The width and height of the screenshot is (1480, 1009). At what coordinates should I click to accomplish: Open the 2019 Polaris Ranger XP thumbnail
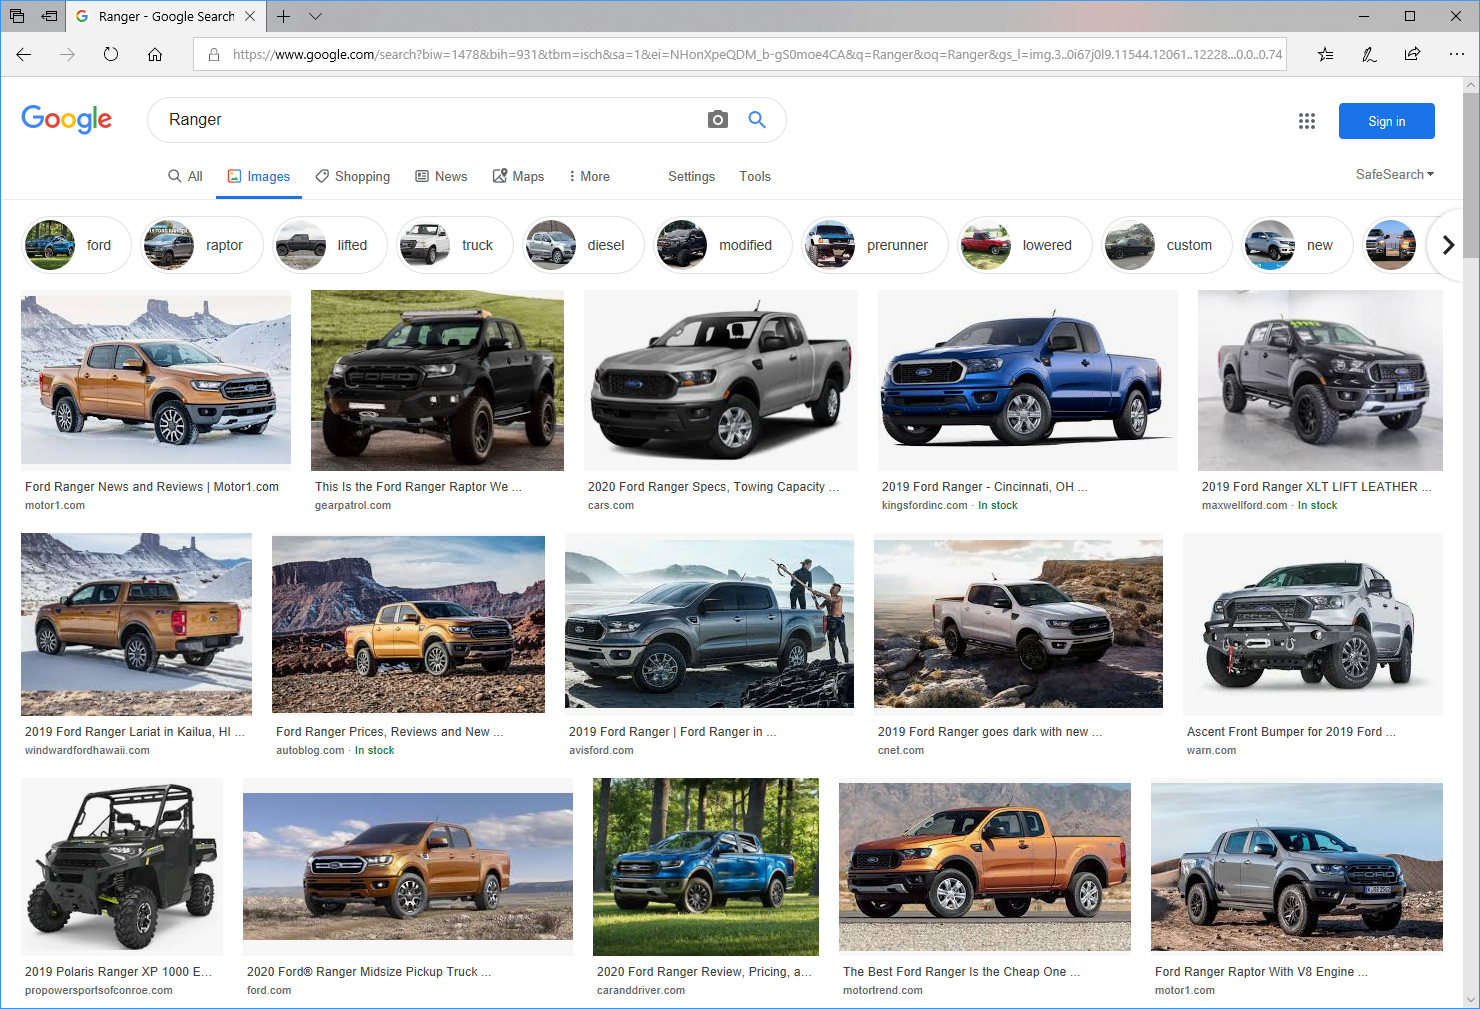(x=122, y=866)
